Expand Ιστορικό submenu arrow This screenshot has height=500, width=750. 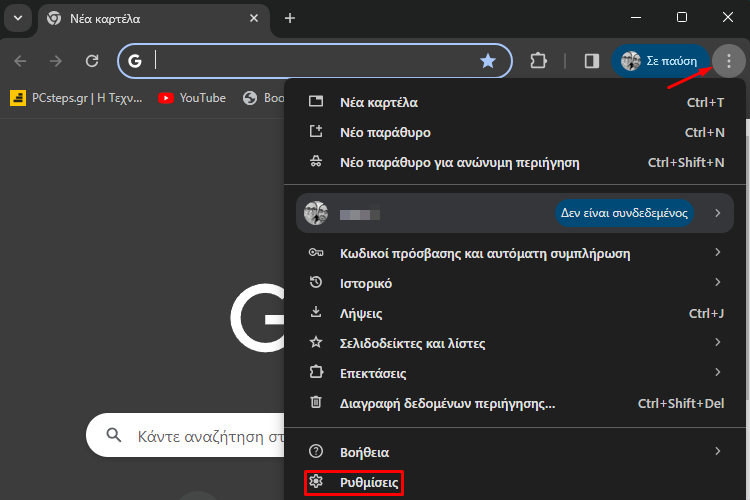pos(717,282)
